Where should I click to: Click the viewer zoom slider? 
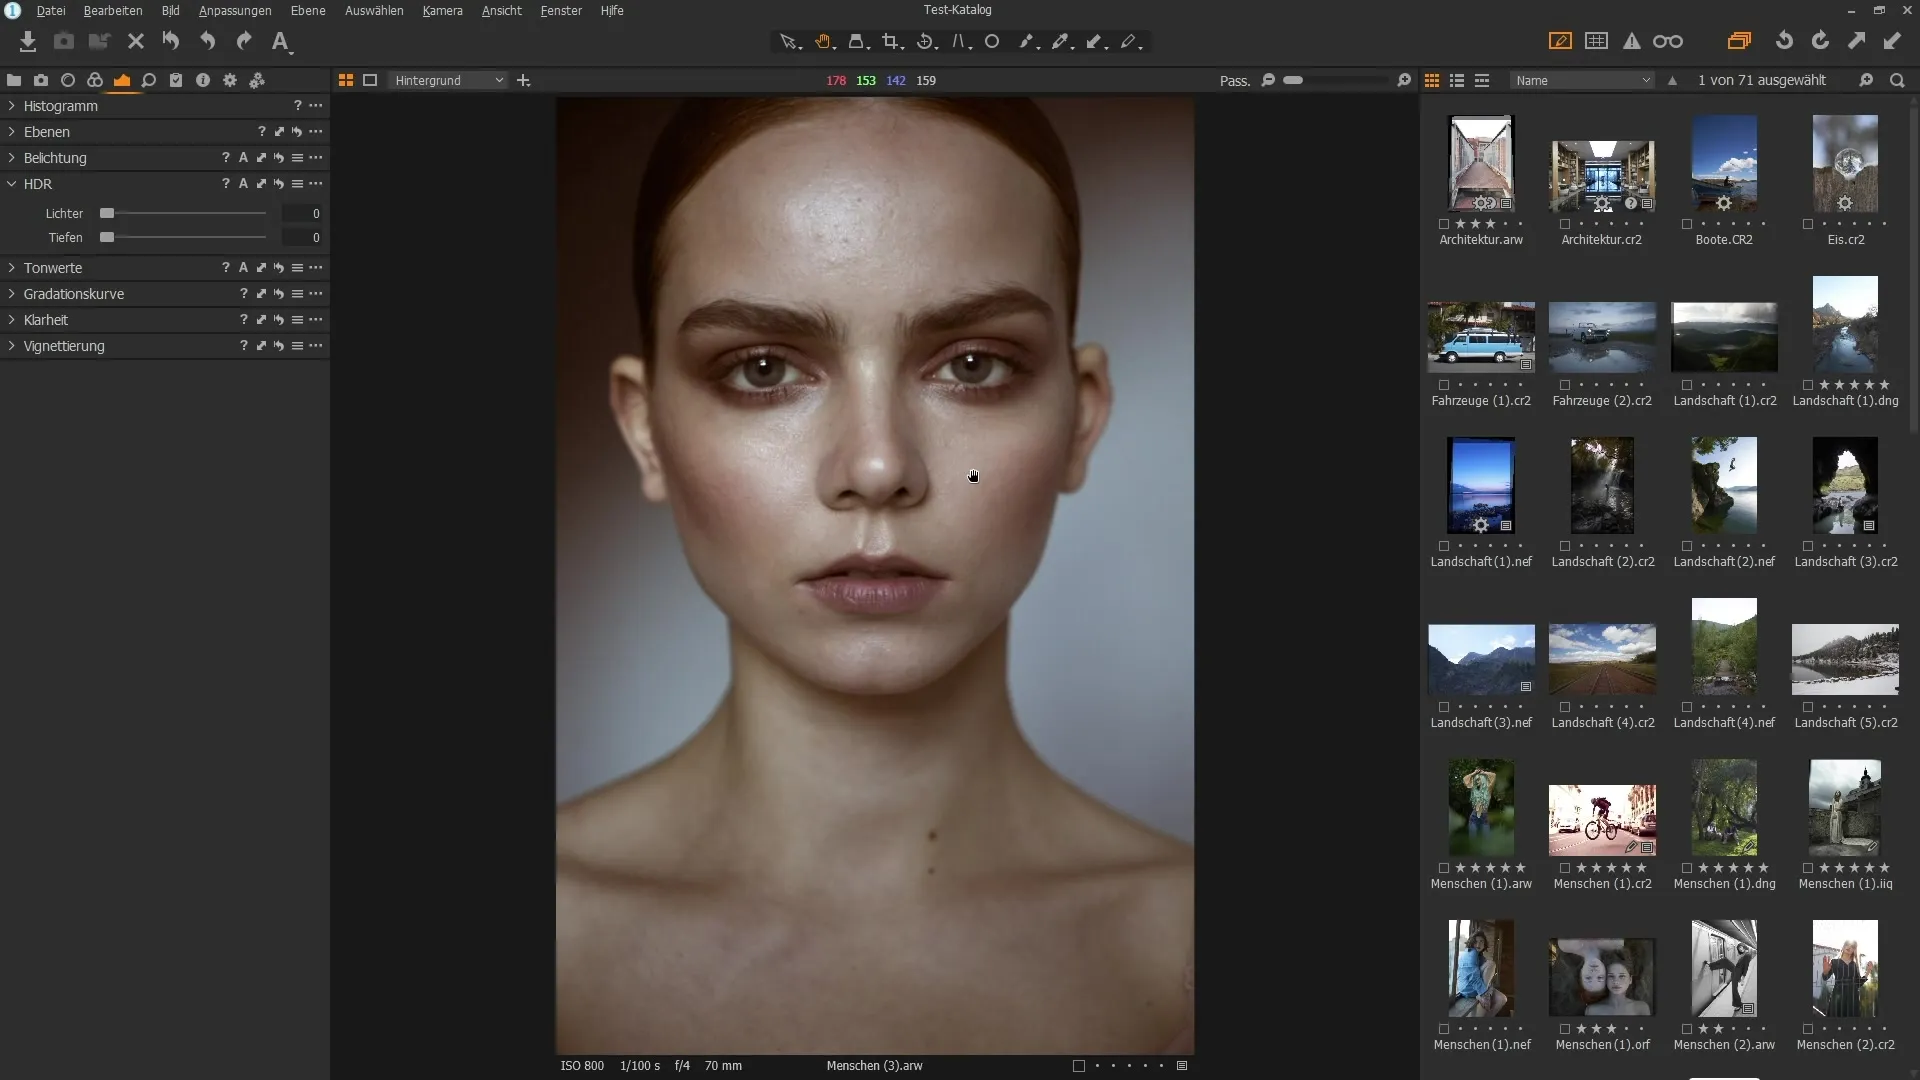[1336, 80]
